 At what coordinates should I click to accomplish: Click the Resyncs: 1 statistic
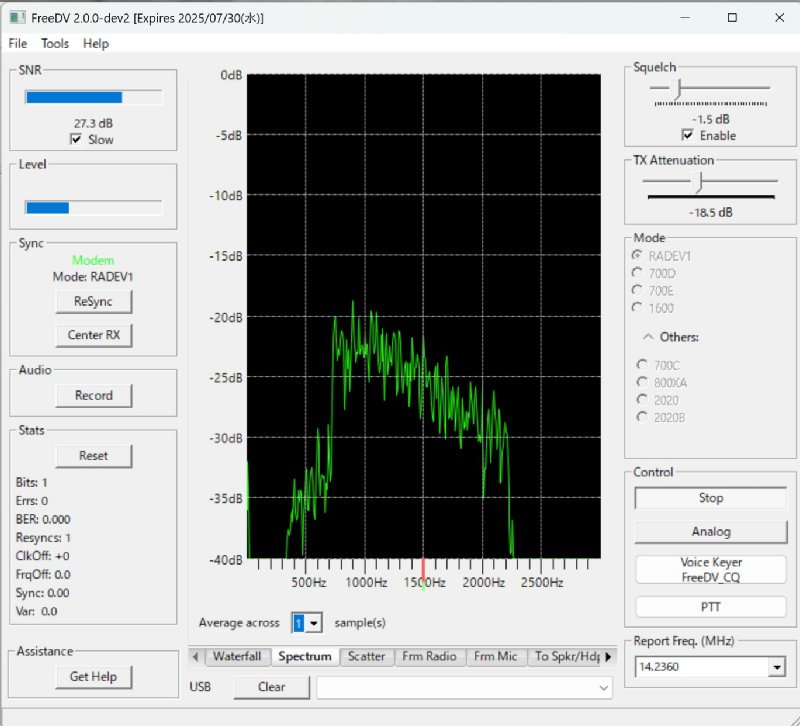pyautogui.click(x=43, y=538)
